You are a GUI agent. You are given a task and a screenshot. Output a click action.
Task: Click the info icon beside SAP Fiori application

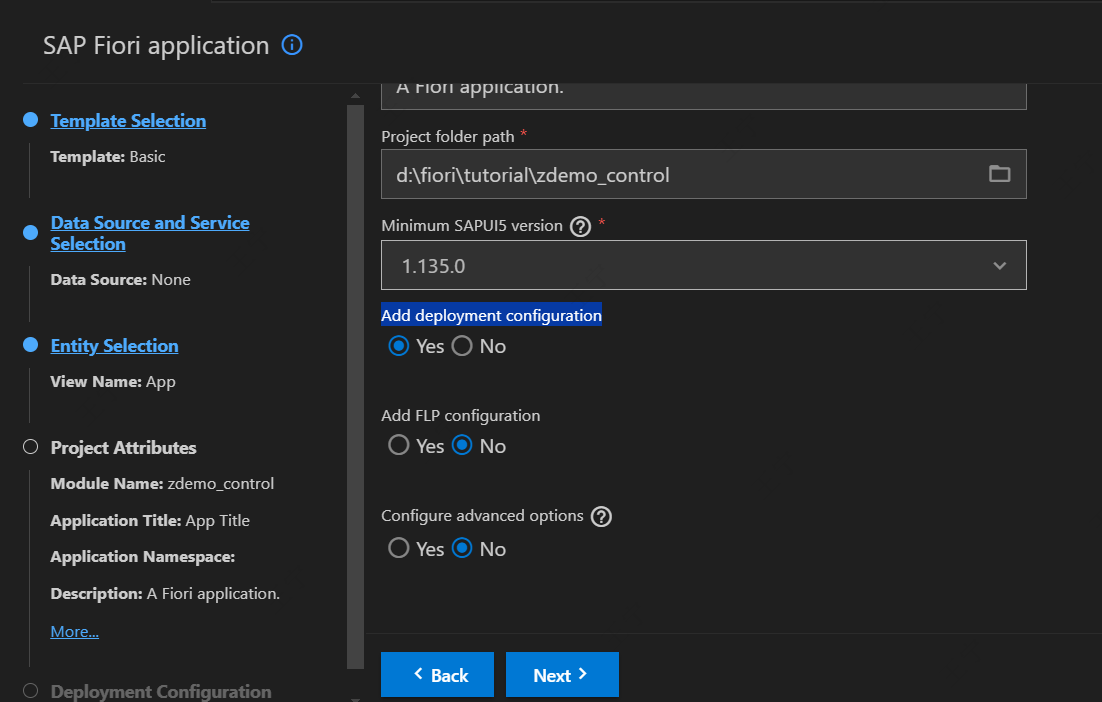292,45
